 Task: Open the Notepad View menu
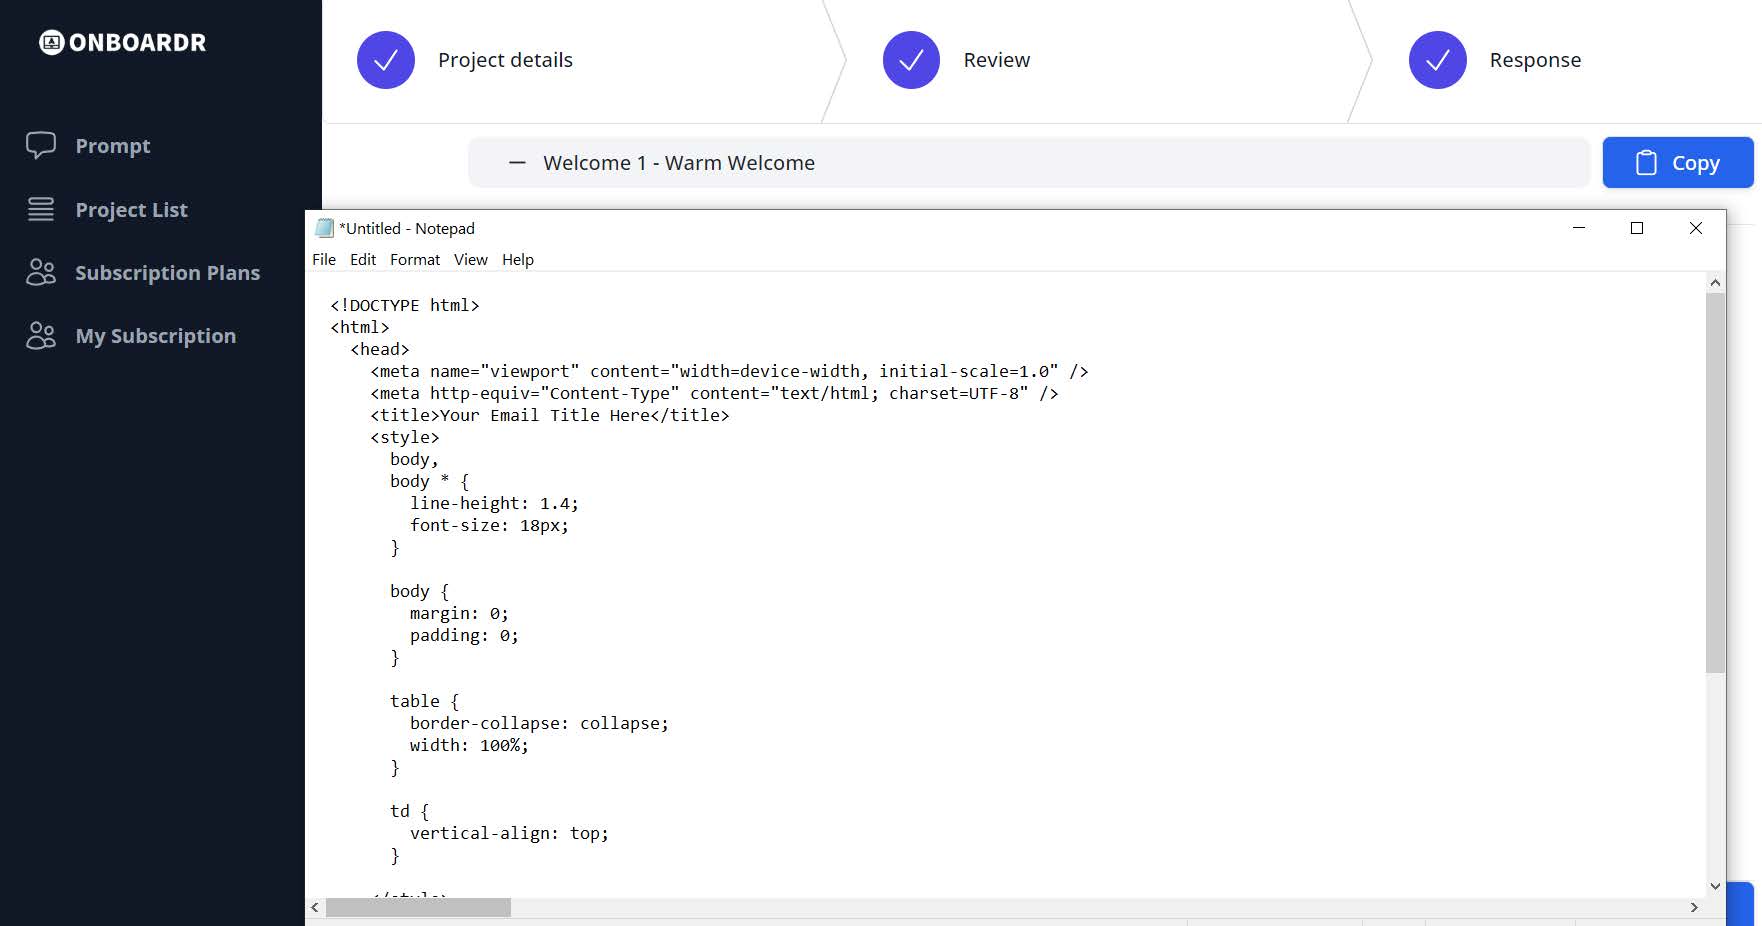(x=471, y=260)
